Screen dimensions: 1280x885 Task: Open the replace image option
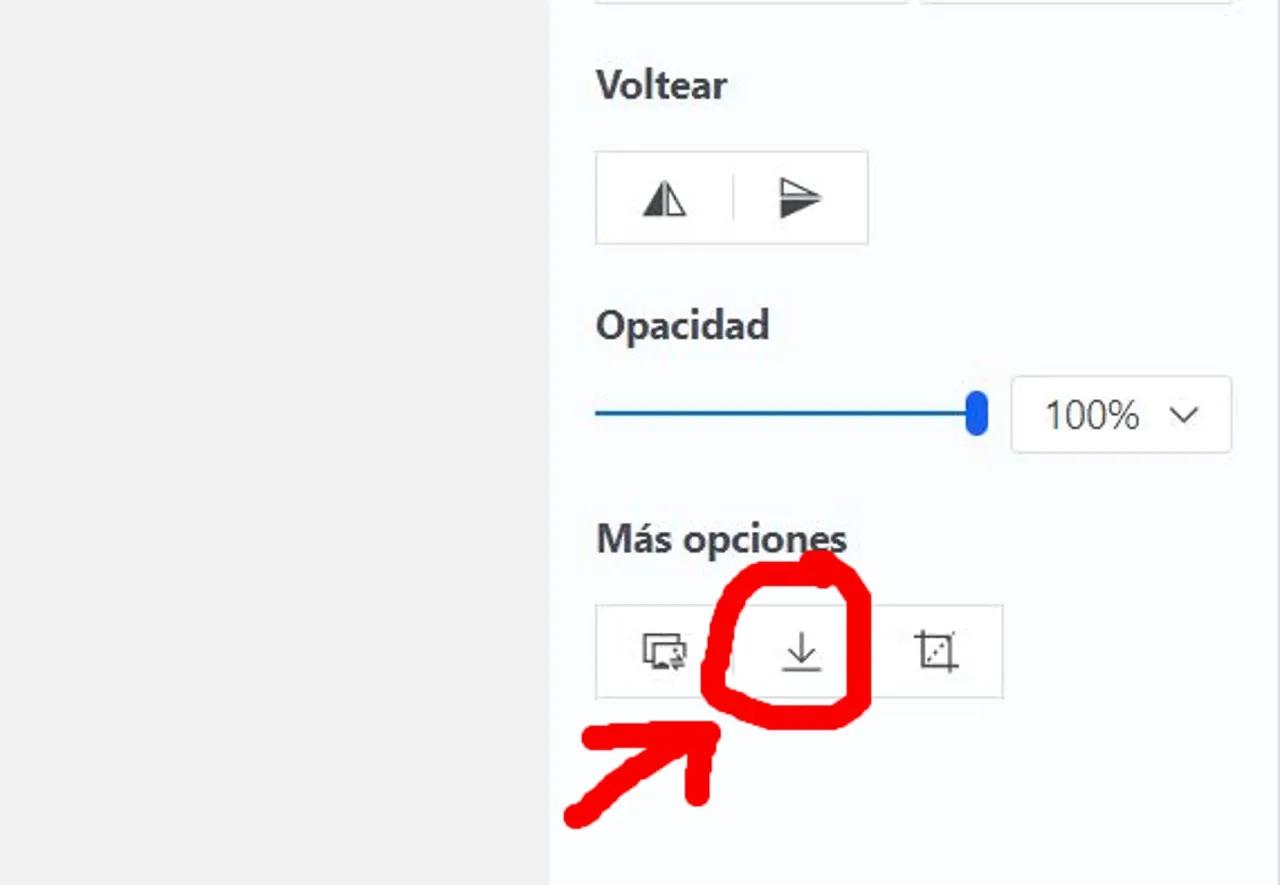coord(664,652)
